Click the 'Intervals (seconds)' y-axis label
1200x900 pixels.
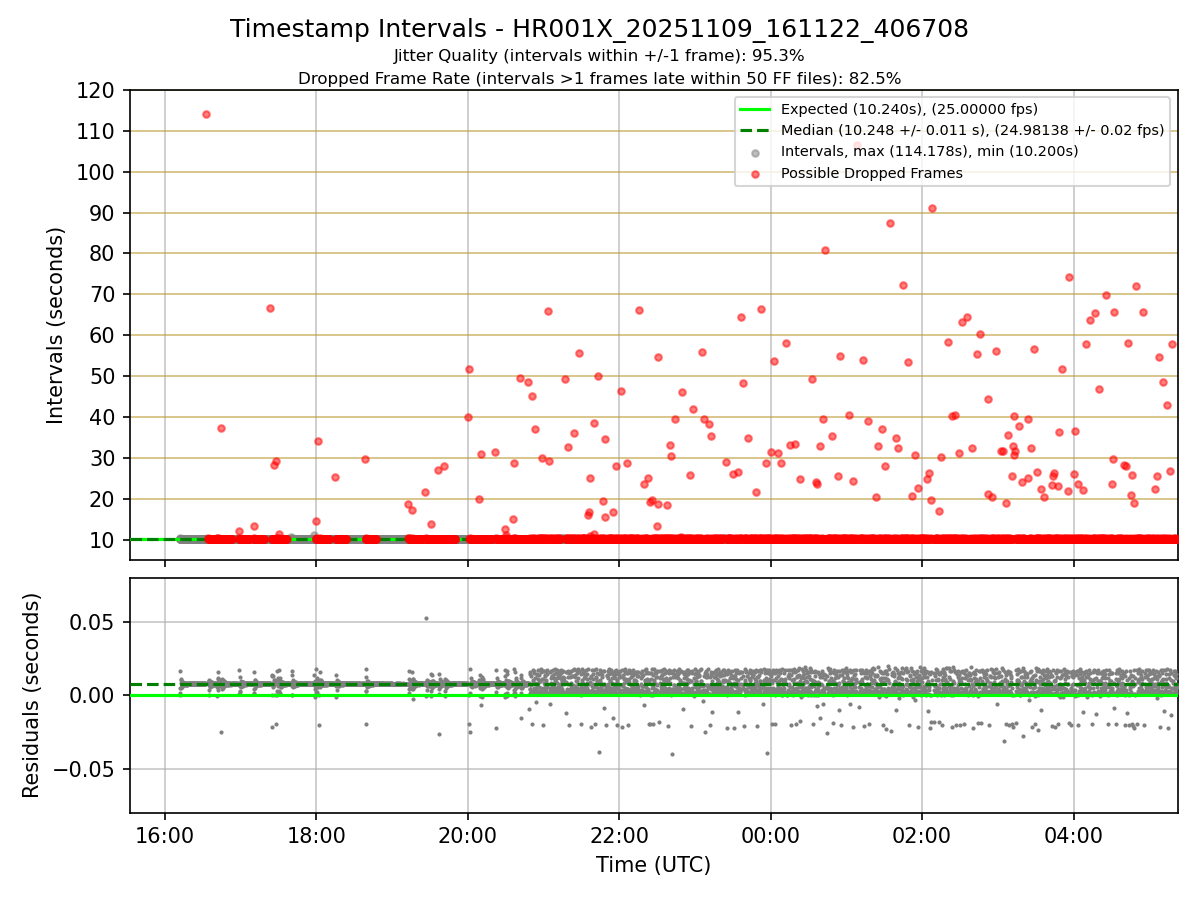[x=56, y=325]
